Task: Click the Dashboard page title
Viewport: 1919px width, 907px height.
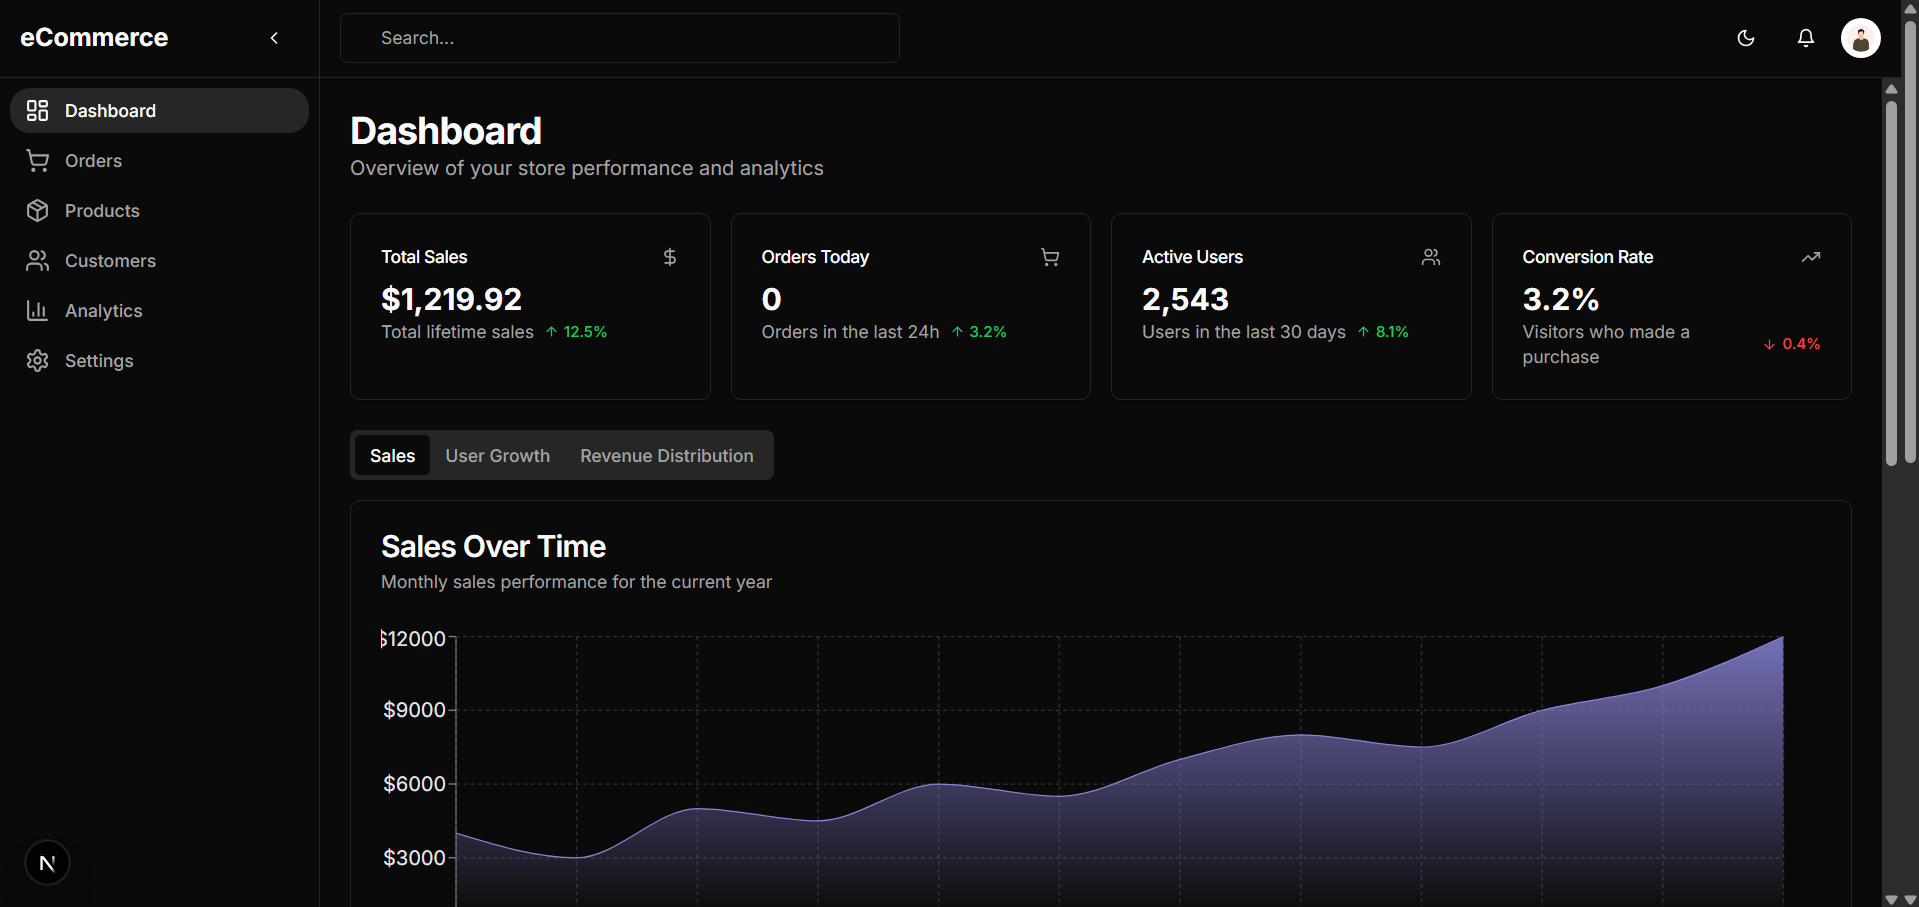Action: [446, 131]
